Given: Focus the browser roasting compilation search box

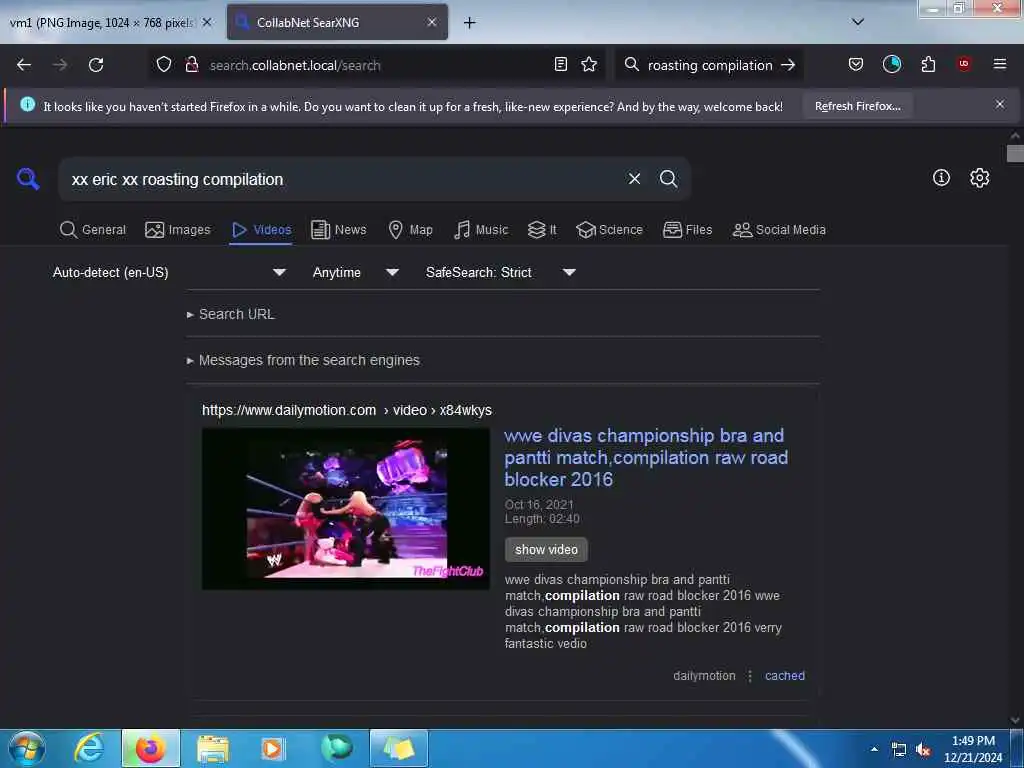Looking at the screenshot, I should click(x=709, y=65).
